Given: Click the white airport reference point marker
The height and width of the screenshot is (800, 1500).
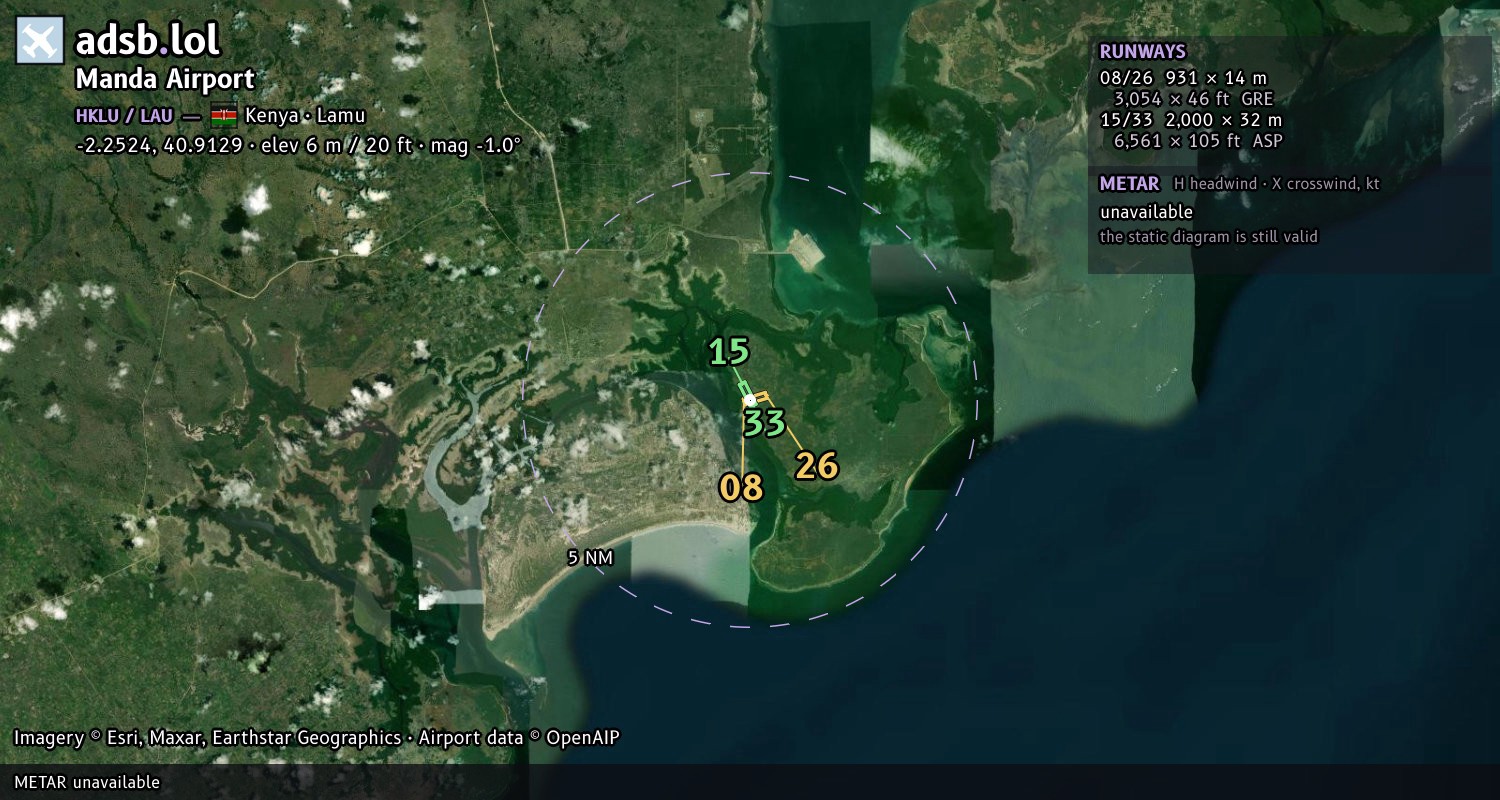Looking at the screenshot, I should click(749, 400).
